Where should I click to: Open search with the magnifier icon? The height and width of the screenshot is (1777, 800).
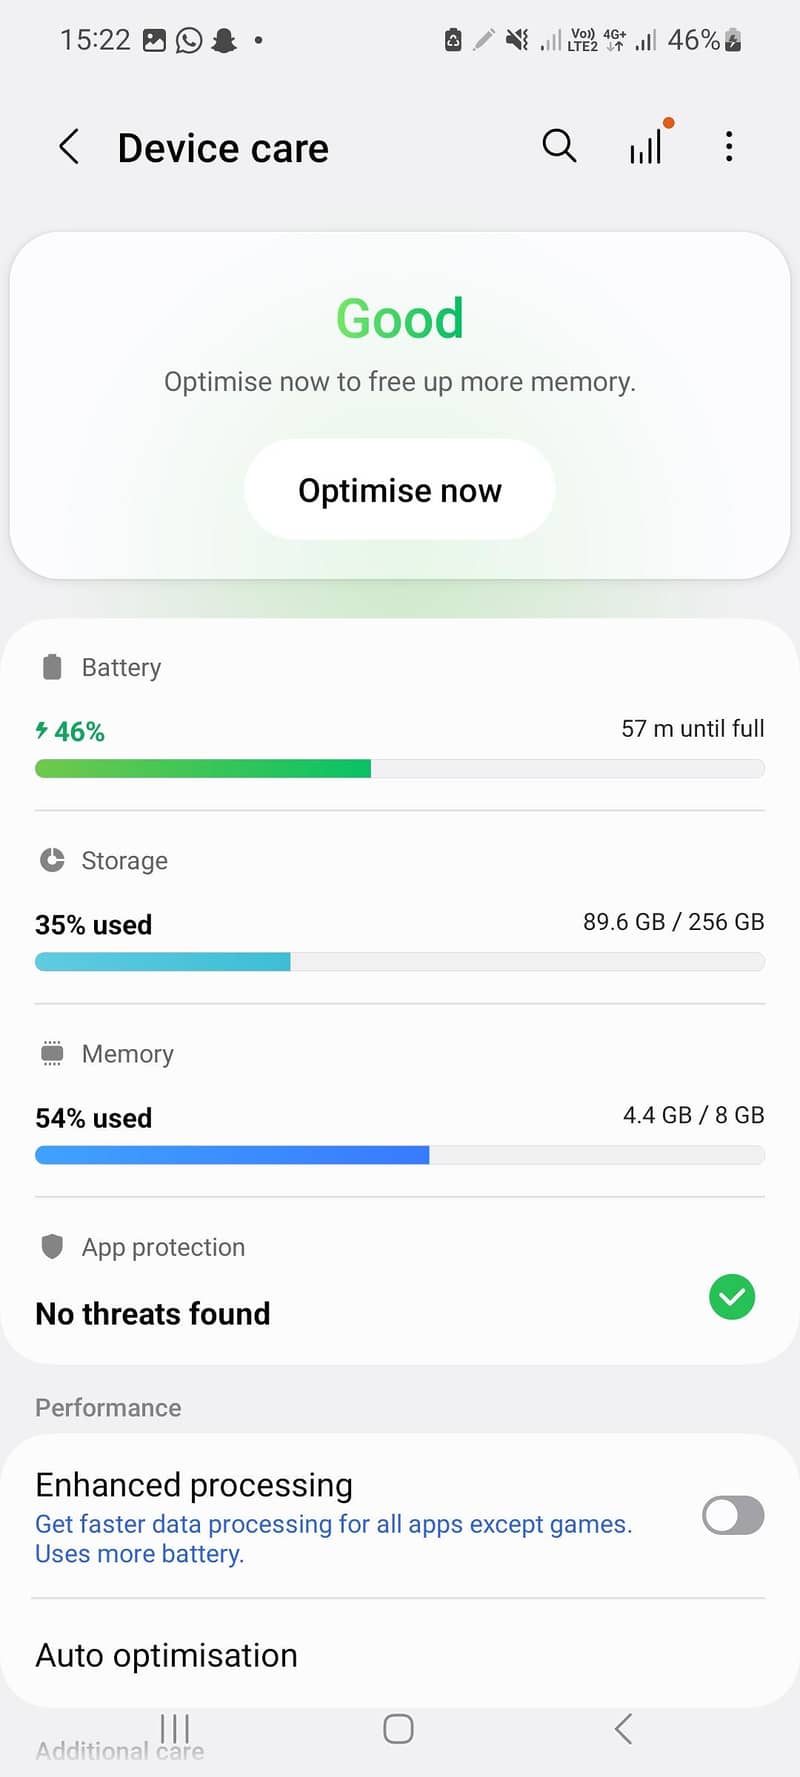tap(559, 146)
